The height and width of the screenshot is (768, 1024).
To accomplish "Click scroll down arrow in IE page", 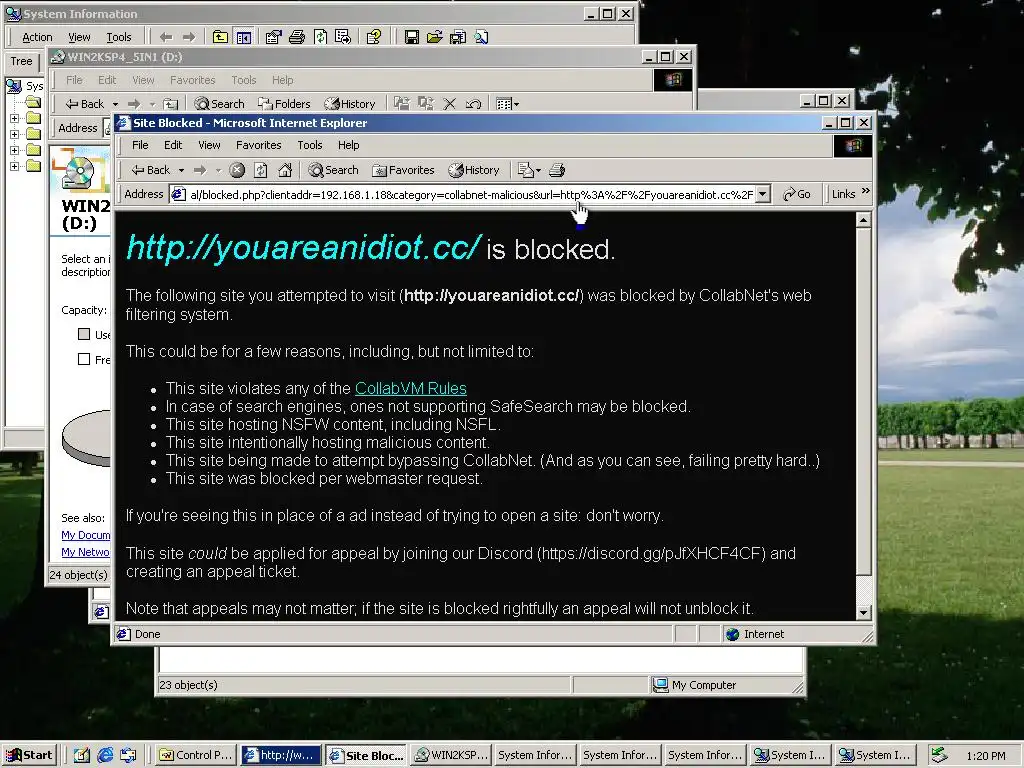I will [864, 613].
